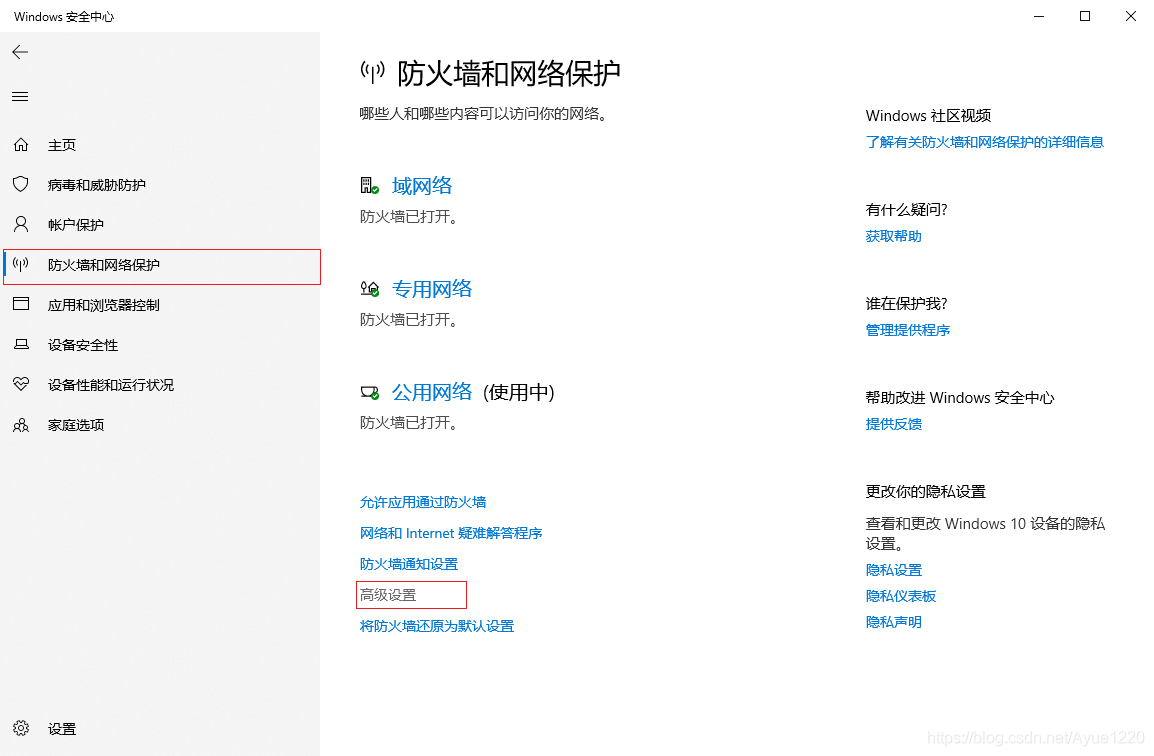1154x756 pixels.
Task: Open the 公用网络 firewall settings
Action: pyautogui.click(x=432, y=392)
